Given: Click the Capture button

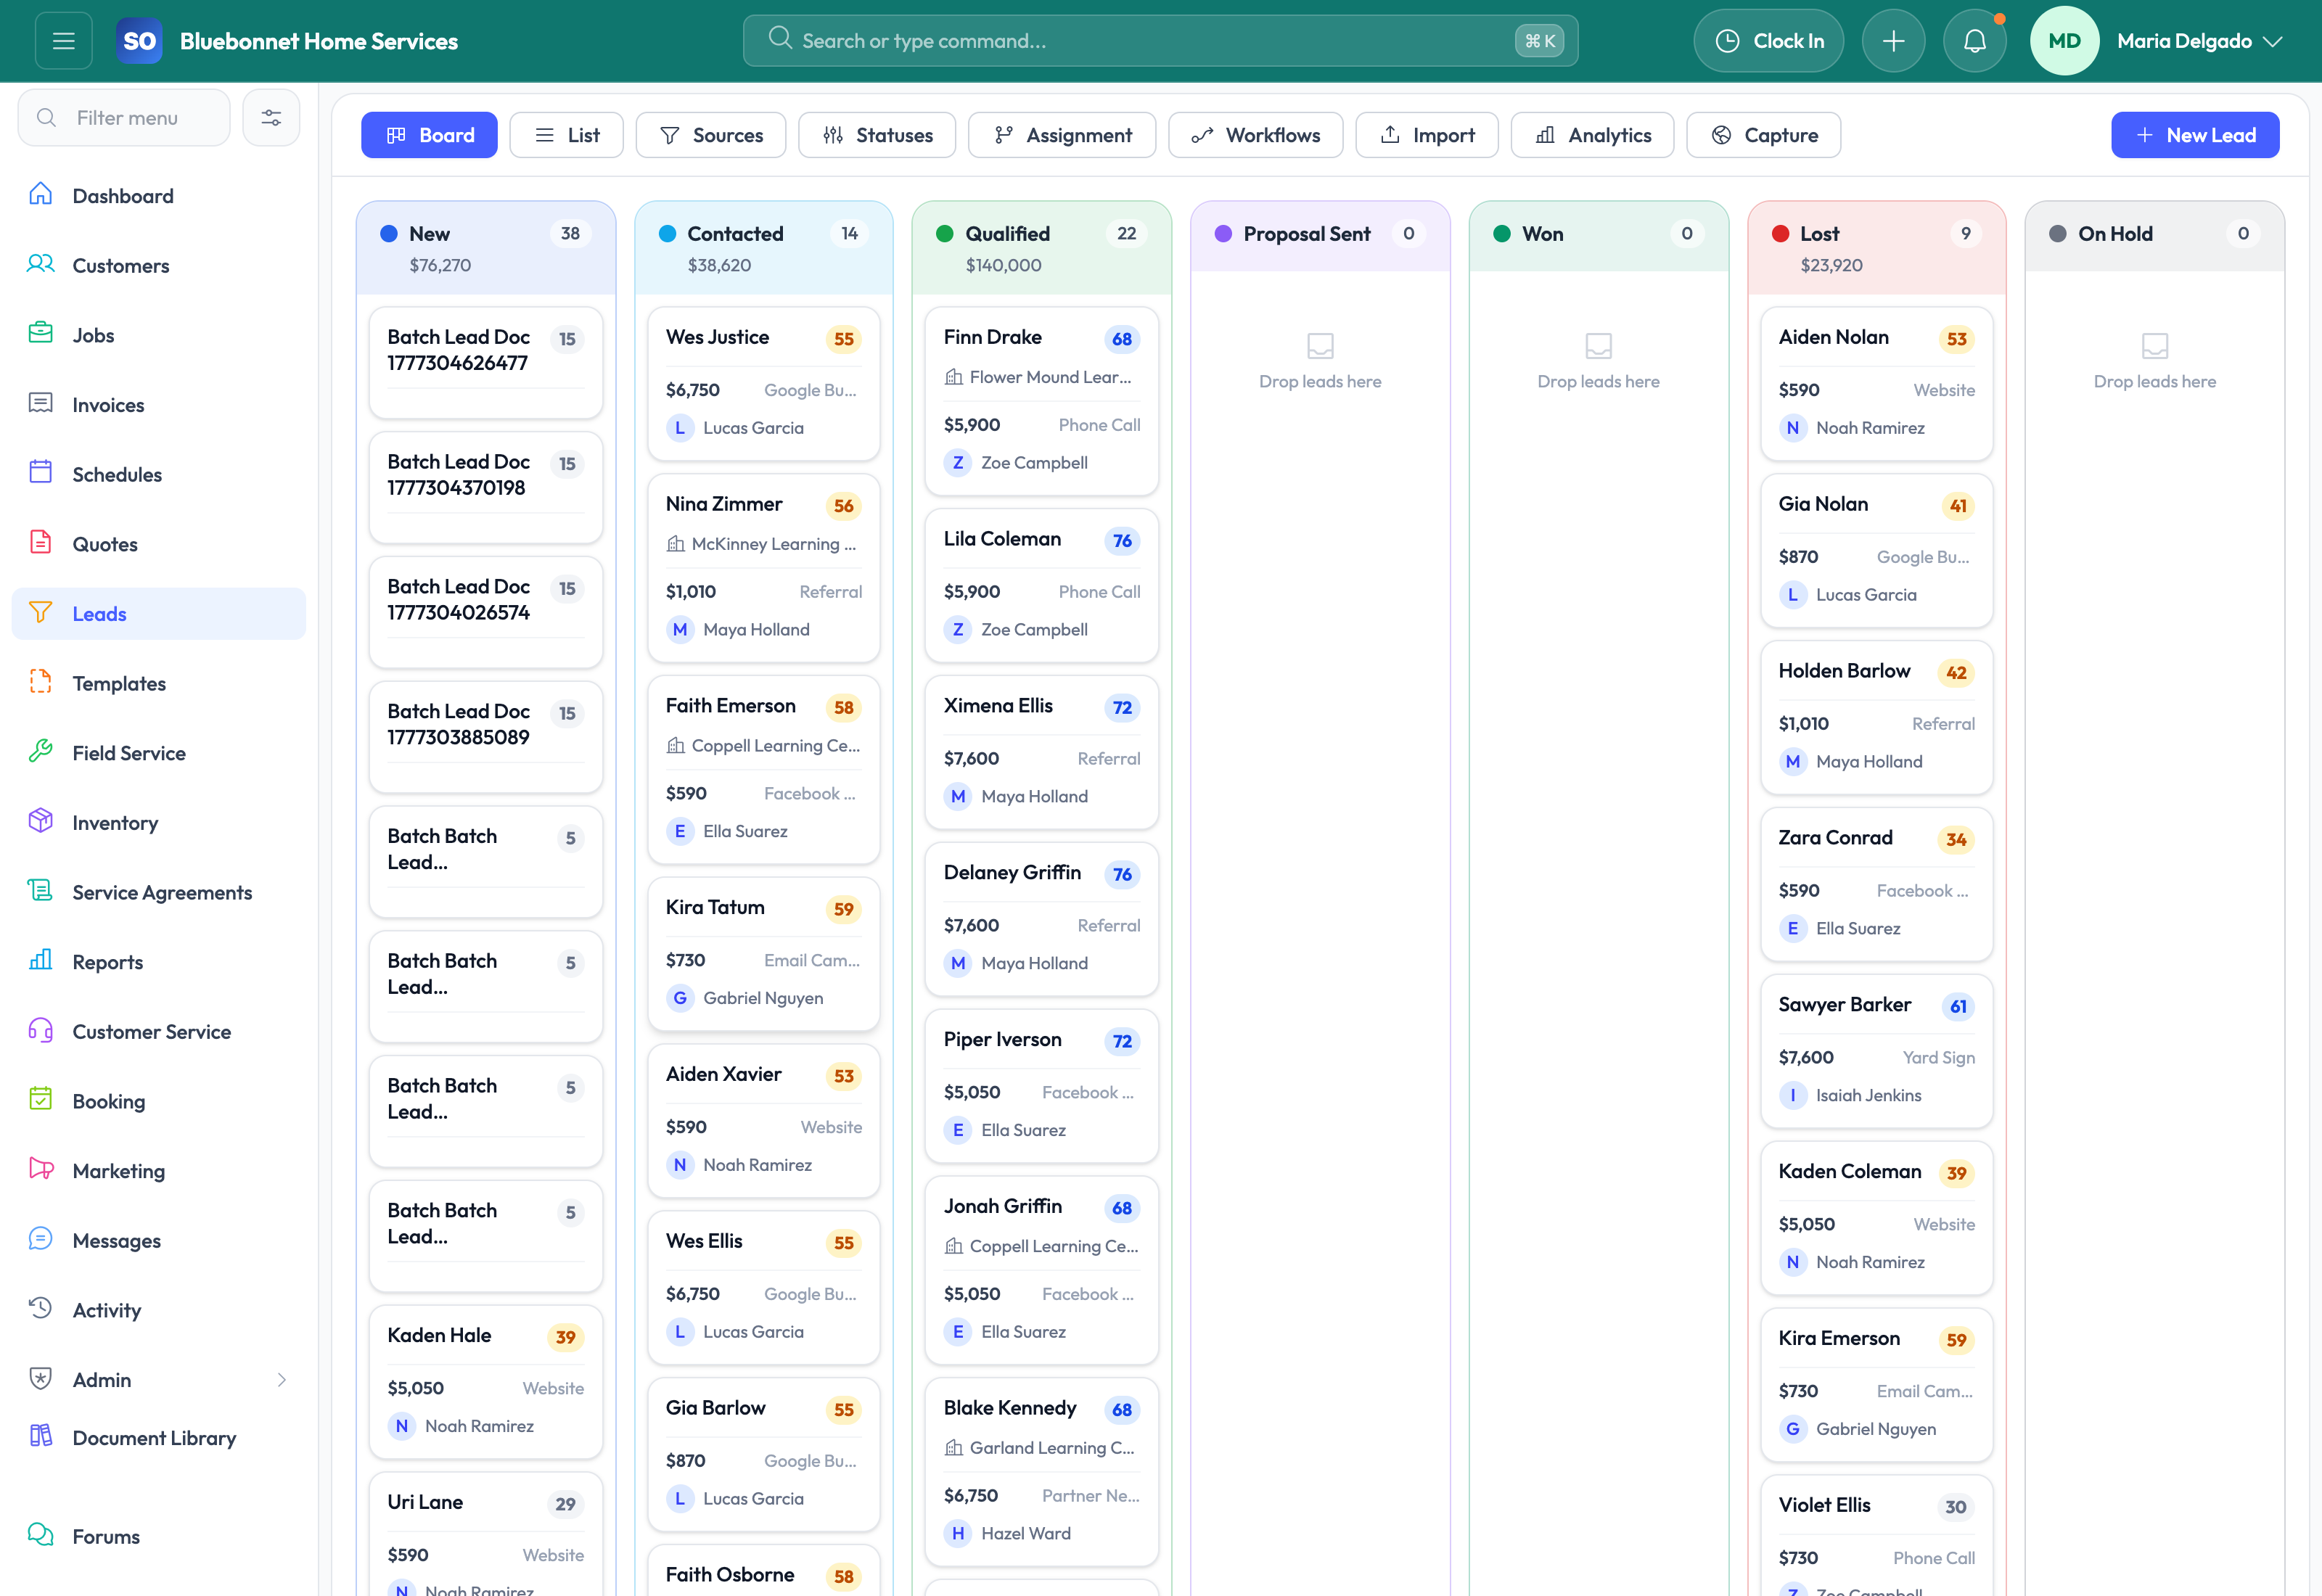Looking at the screenshot, I should coord(1763,135).
